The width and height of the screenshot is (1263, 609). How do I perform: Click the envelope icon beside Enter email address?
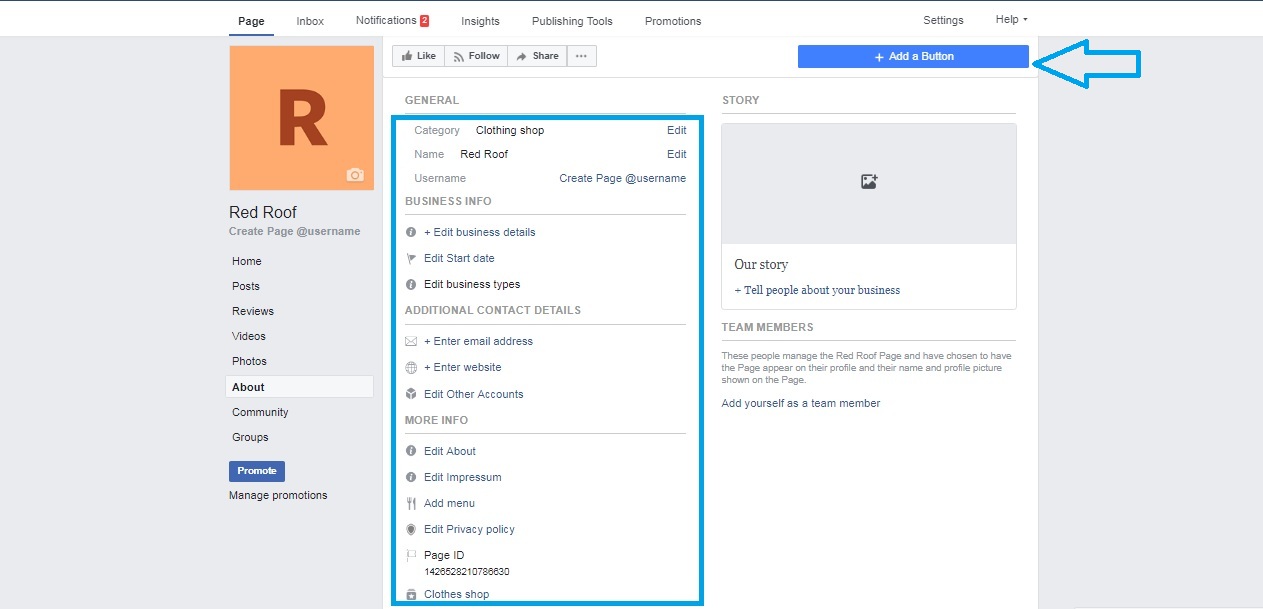point(411,341)
